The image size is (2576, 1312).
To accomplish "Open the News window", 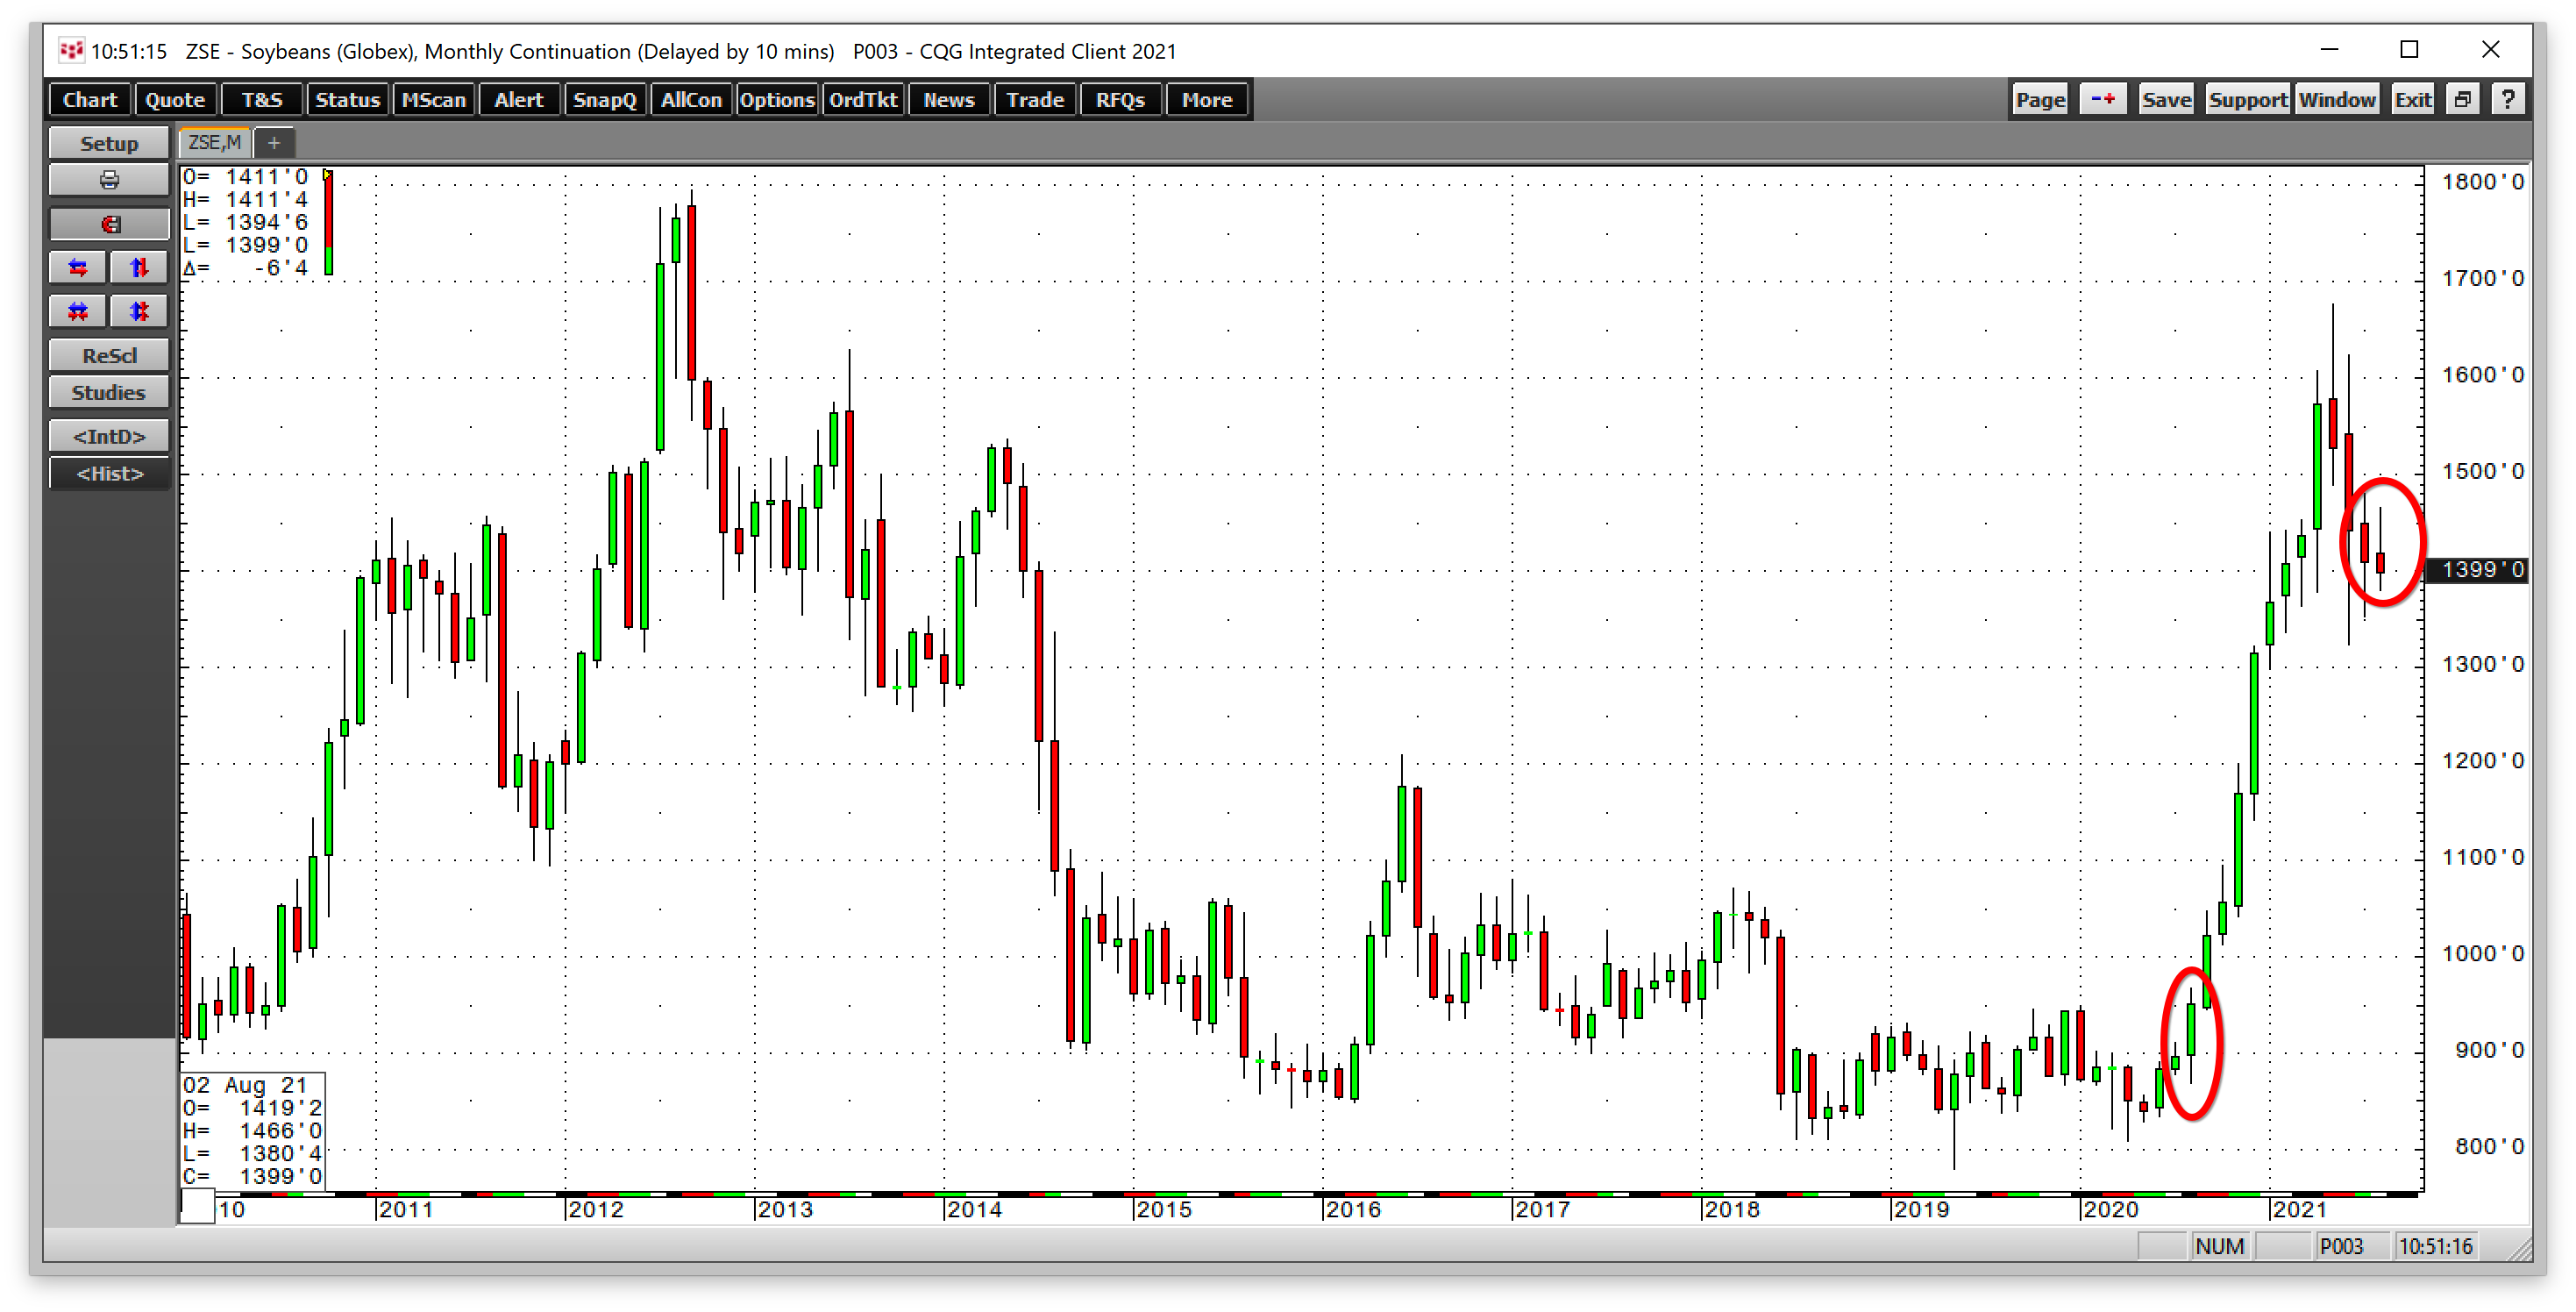I will 948,100.
